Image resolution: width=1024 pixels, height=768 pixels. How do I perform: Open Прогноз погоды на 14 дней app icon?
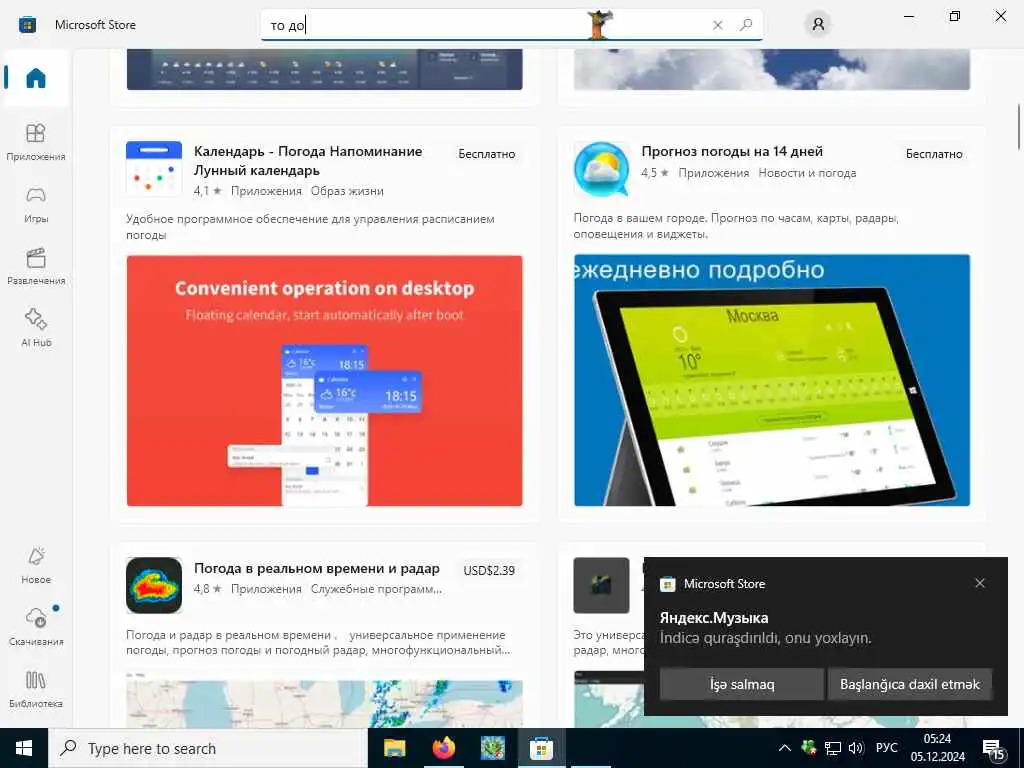coord(601,168)
